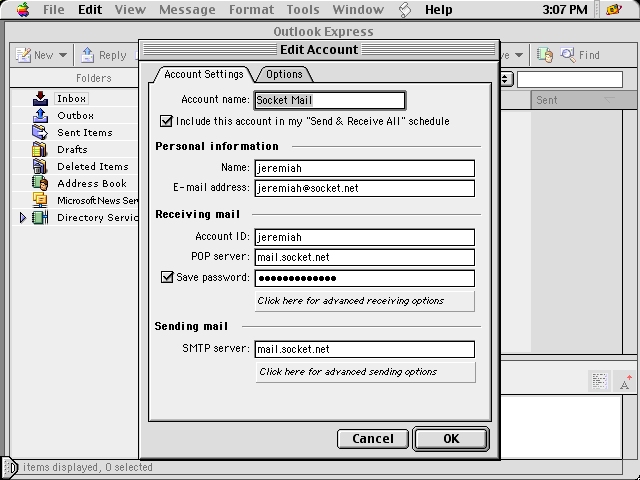The image size is (640, 480).
Task: Open the Edit menu
Action: [90, 9]
